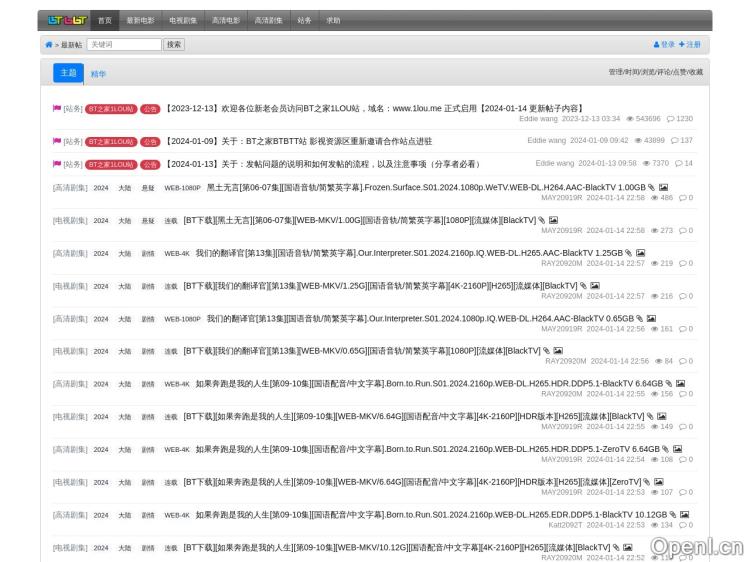Select the 主题 tab
The image size is (750, 562).
[x=68, y=73]
